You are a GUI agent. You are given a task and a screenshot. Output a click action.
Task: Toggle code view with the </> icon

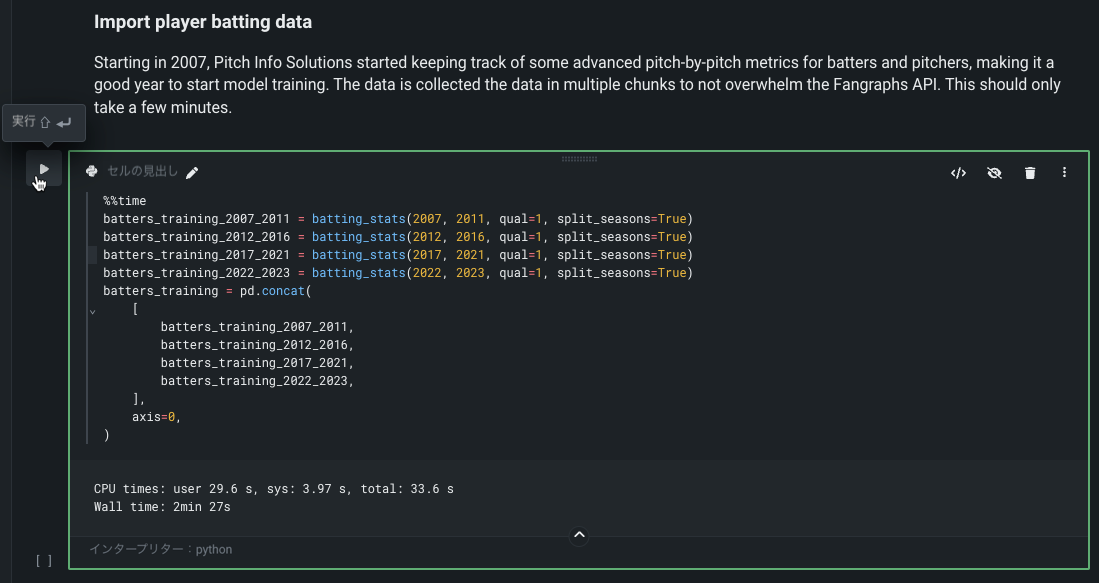958,173
